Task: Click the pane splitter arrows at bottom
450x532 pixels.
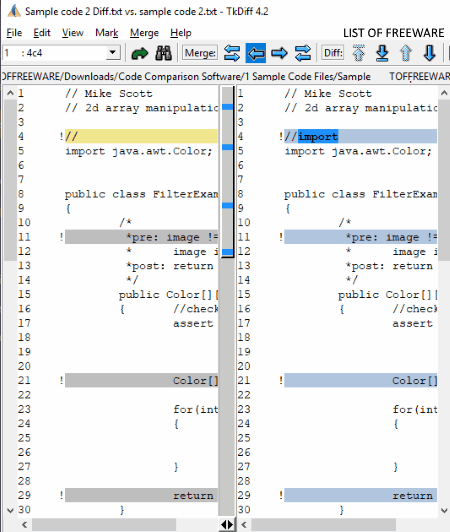Action: 227,525
